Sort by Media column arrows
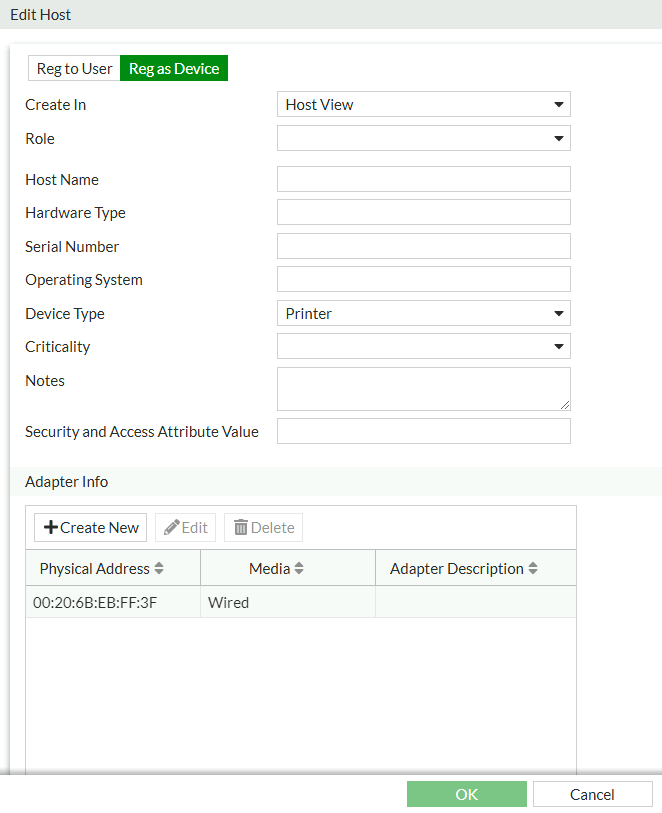The width and height of the screenshot is (662, 813). click(x=299, y=569)
